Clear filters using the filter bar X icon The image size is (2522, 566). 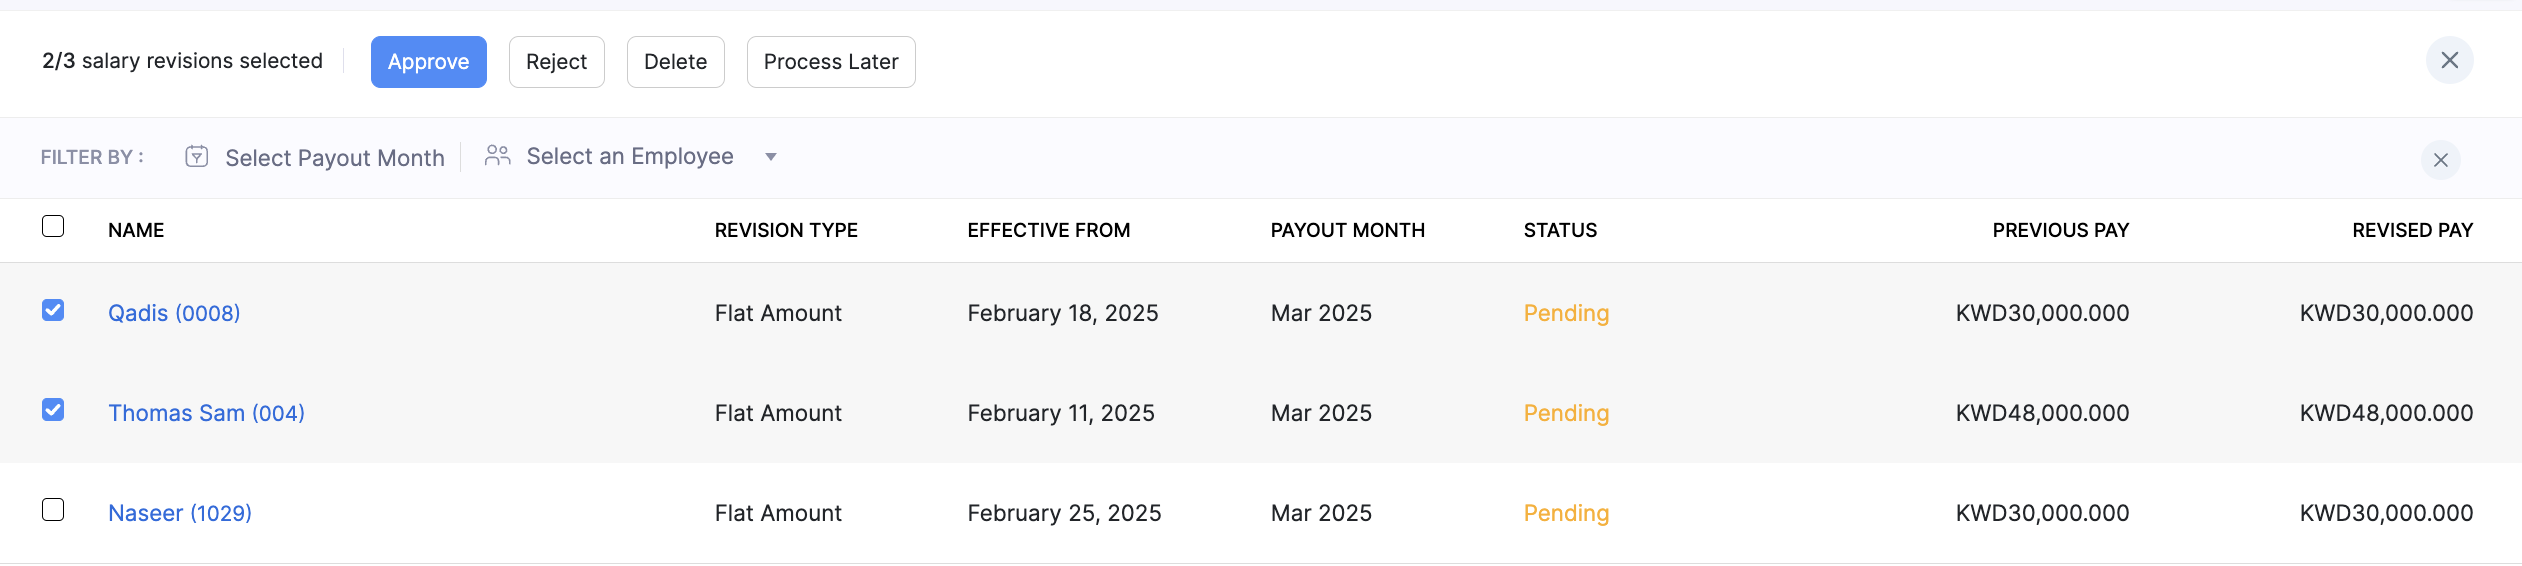(2440, 160)
